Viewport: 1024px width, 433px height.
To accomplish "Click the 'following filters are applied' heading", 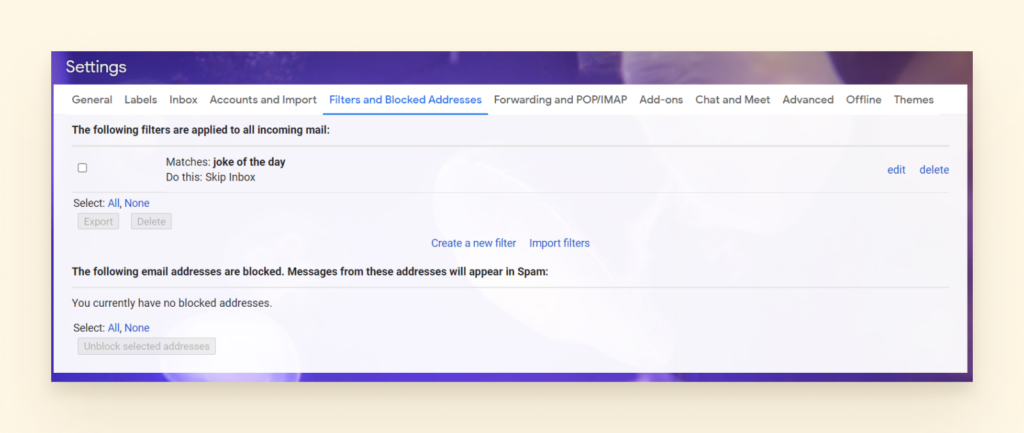I will (x=201, y=130).
